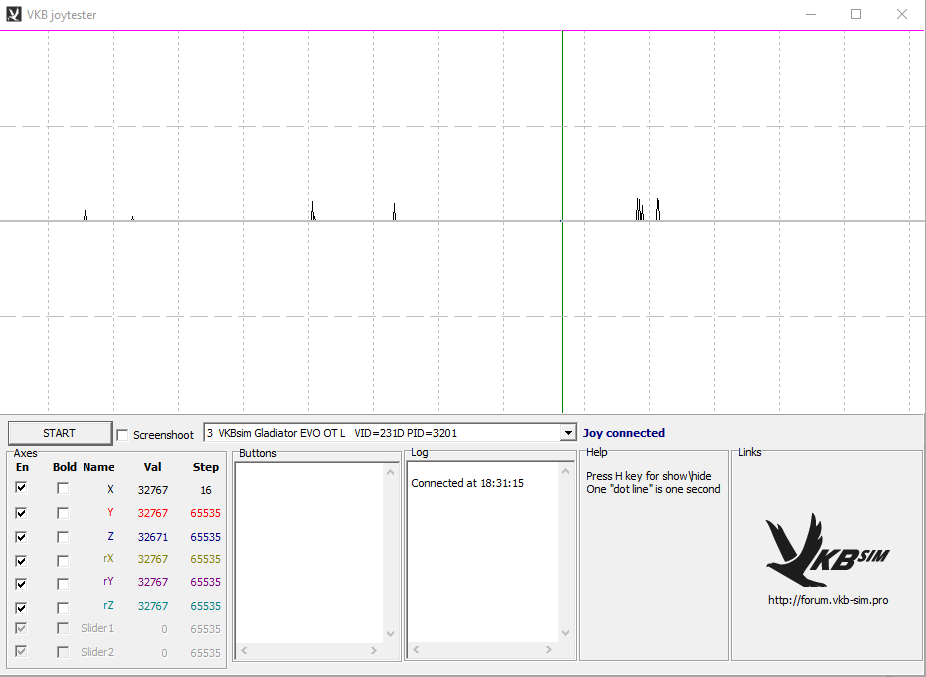Click the Buttons list left scroll arrow
Screen dimensions: 926x677
point(244,650)
